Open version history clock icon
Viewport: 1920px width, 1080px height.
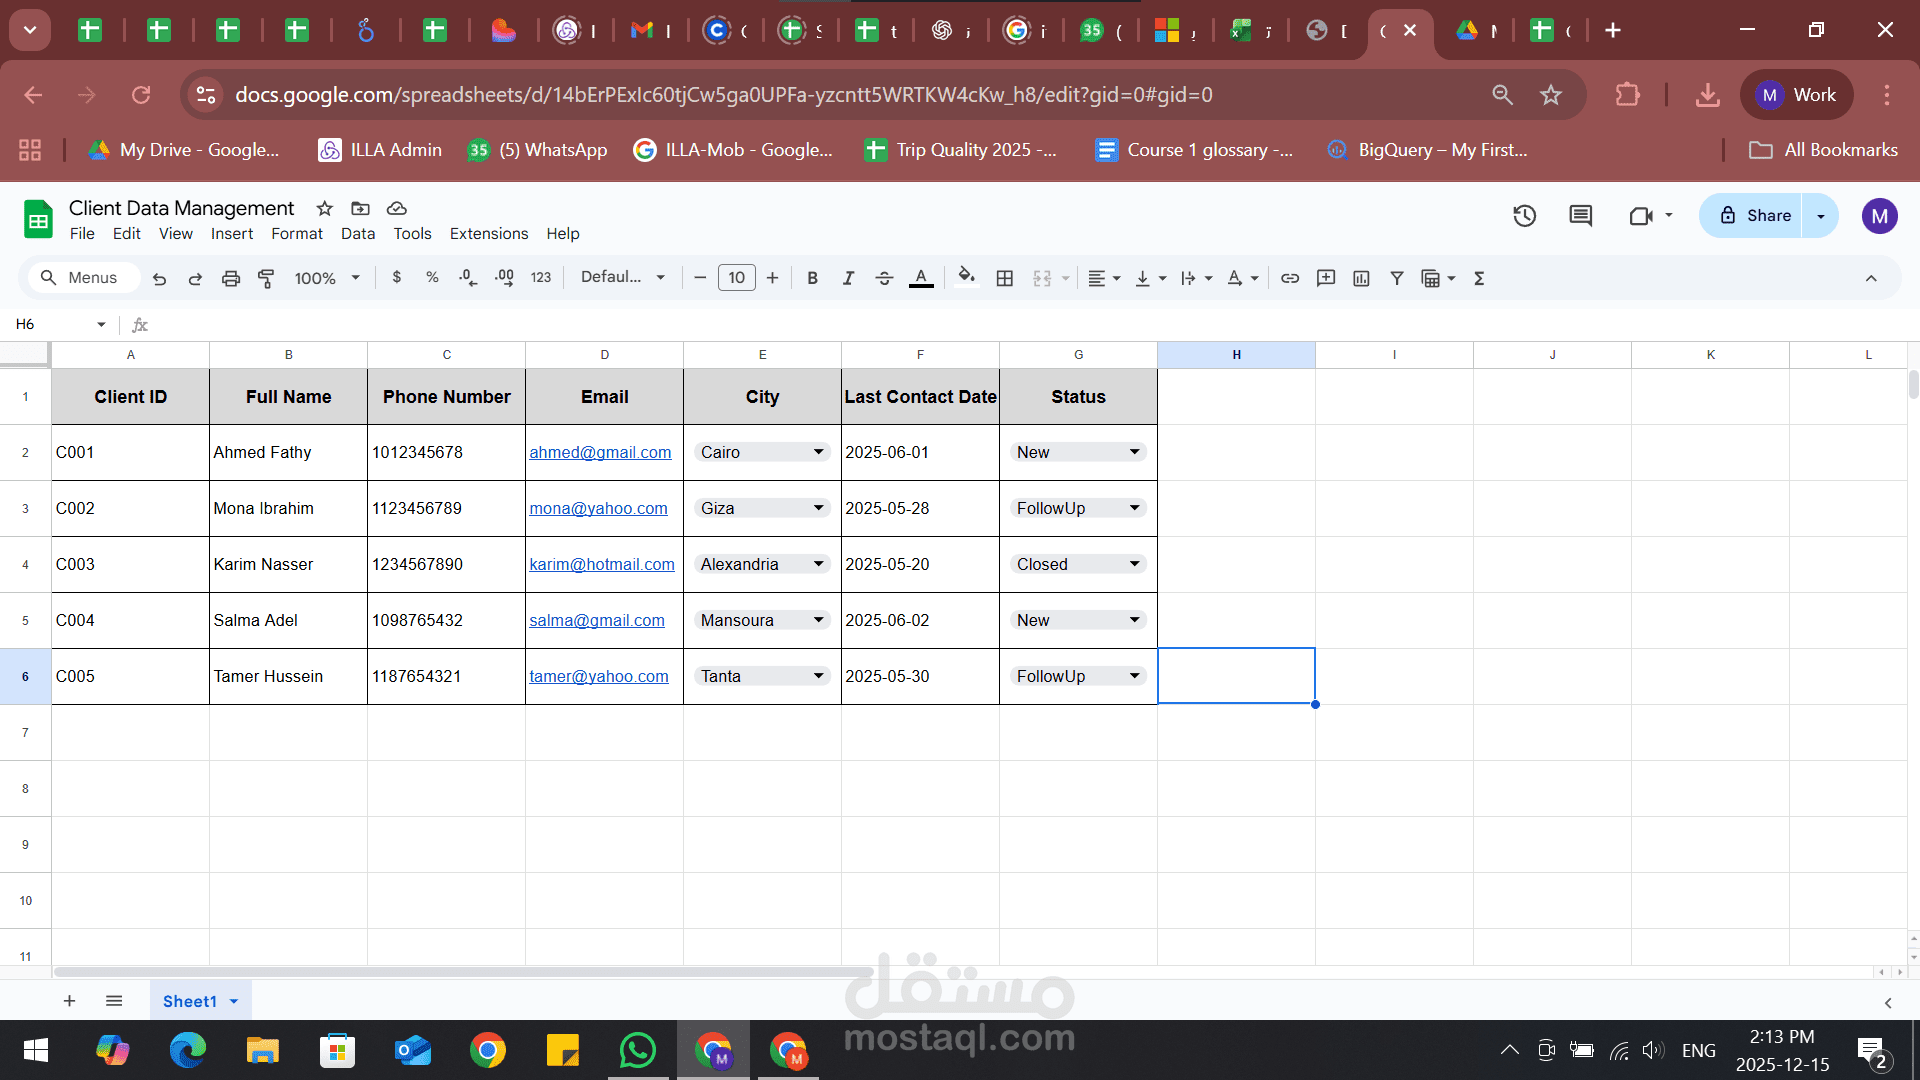pyautogui.click(x=1524, y=215)
